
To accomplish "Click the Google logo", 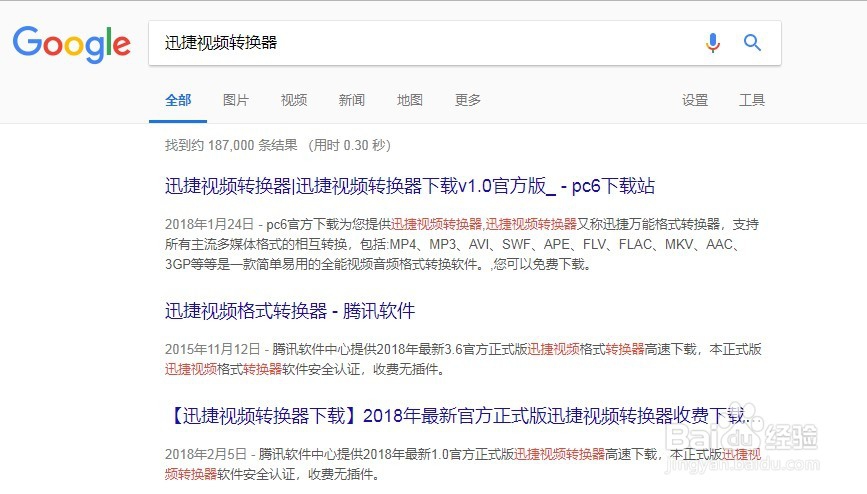I will pos(71,44).
